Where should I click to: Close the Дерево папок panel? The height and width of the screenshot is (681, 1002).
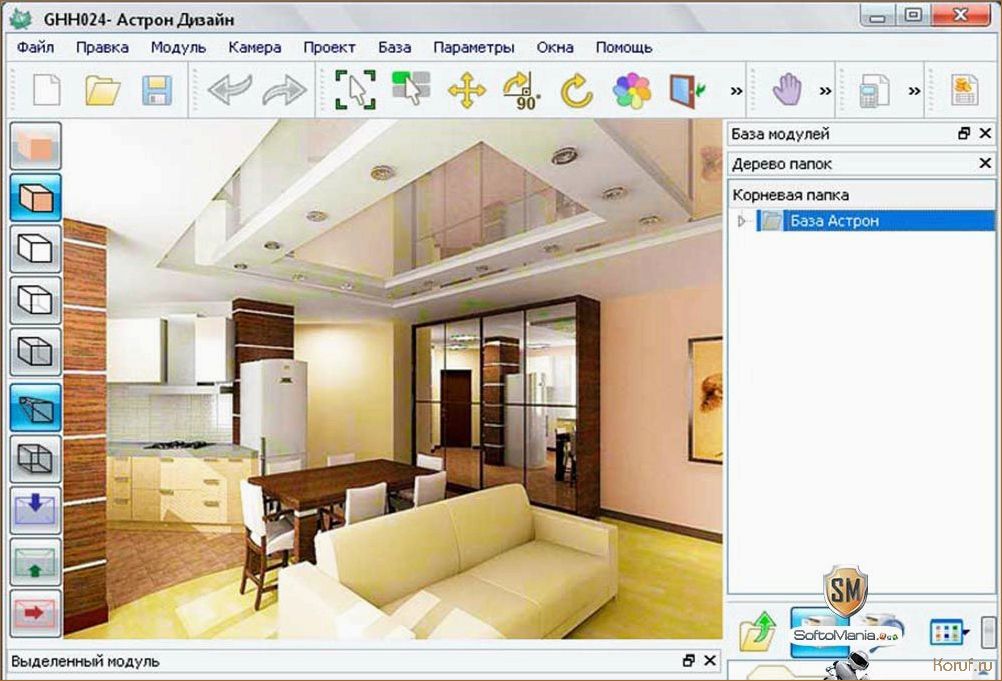pos(985,163)
